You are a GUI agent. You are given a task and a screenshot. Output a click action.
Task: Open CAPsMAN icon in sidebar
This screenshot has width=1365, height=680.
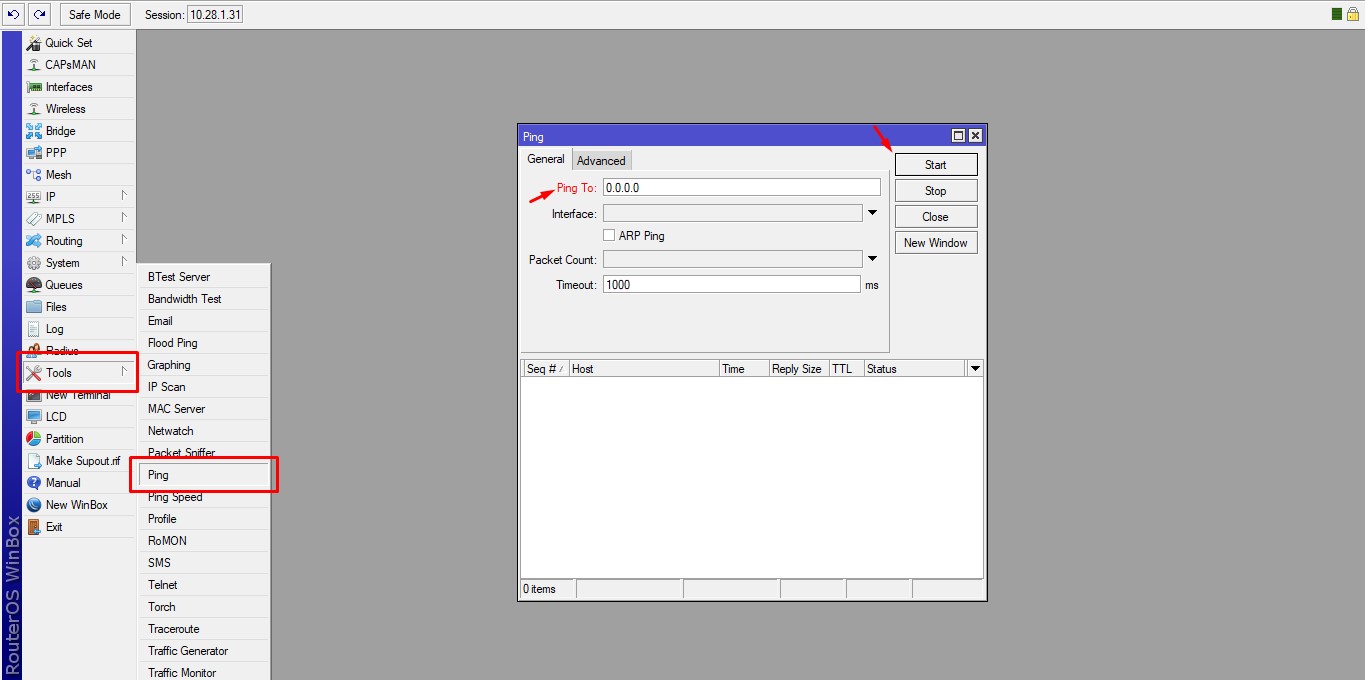[34, 65]
